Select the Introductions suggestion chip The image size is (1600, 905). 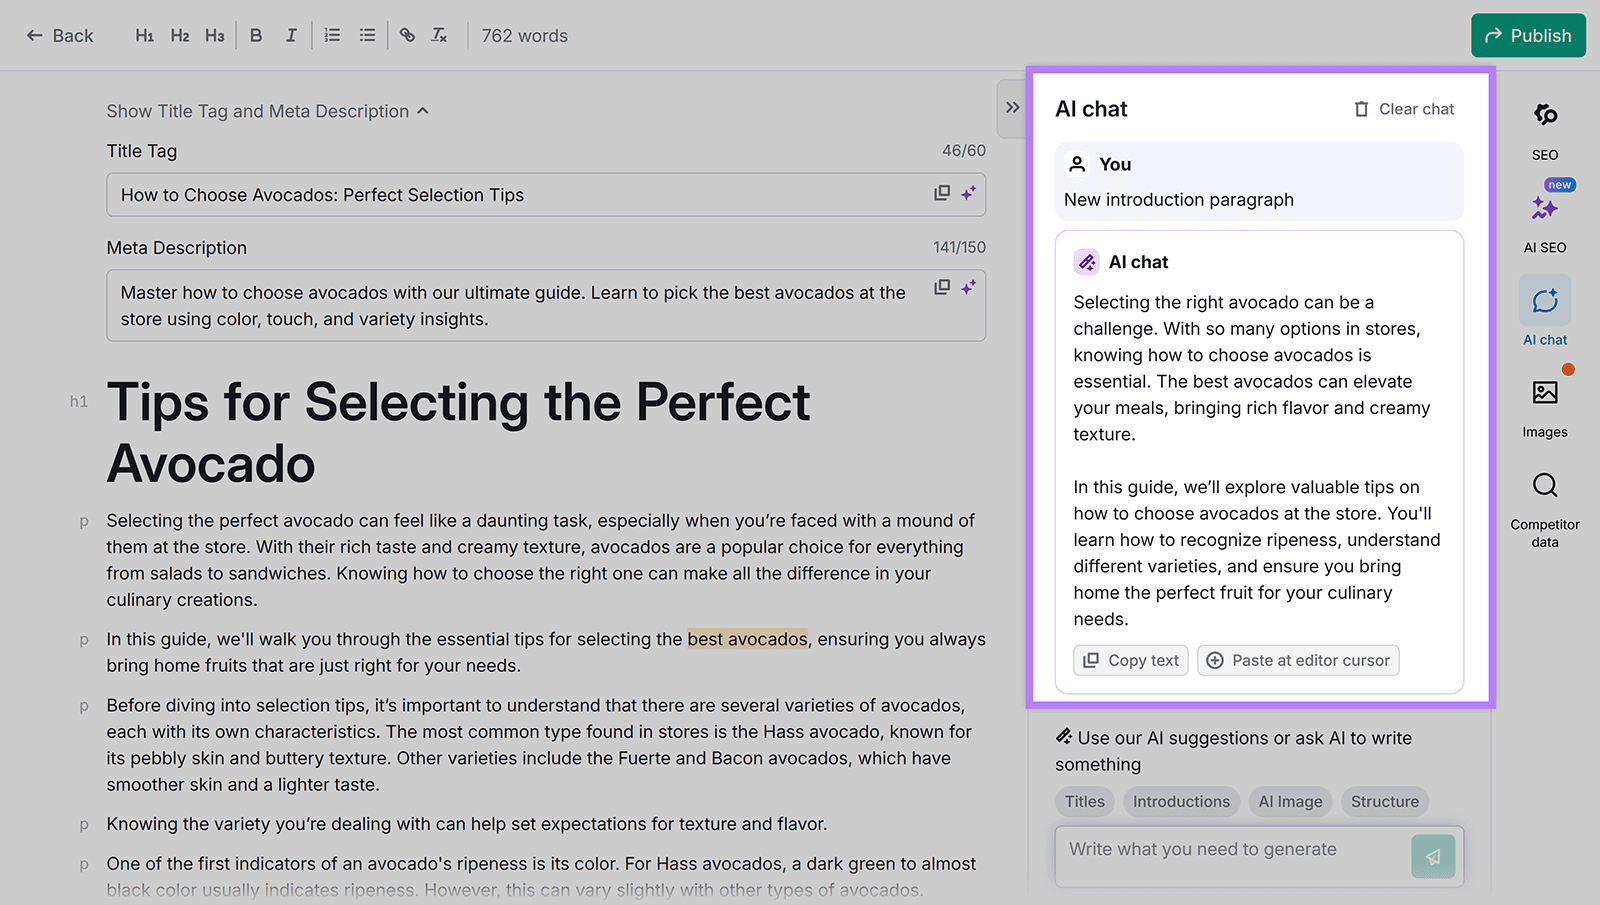tap(1181, 801)
